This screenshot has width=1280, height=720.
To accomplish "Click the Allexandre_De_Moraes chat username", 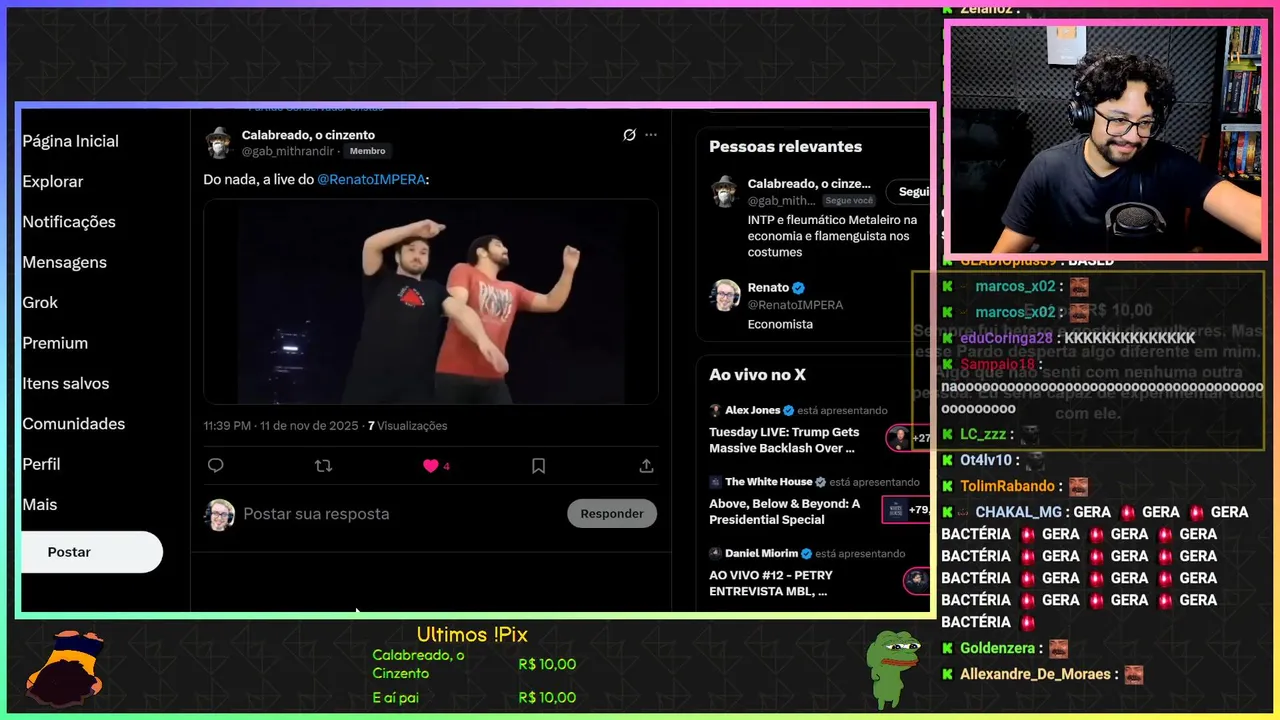I will (x=1037, y=674).
